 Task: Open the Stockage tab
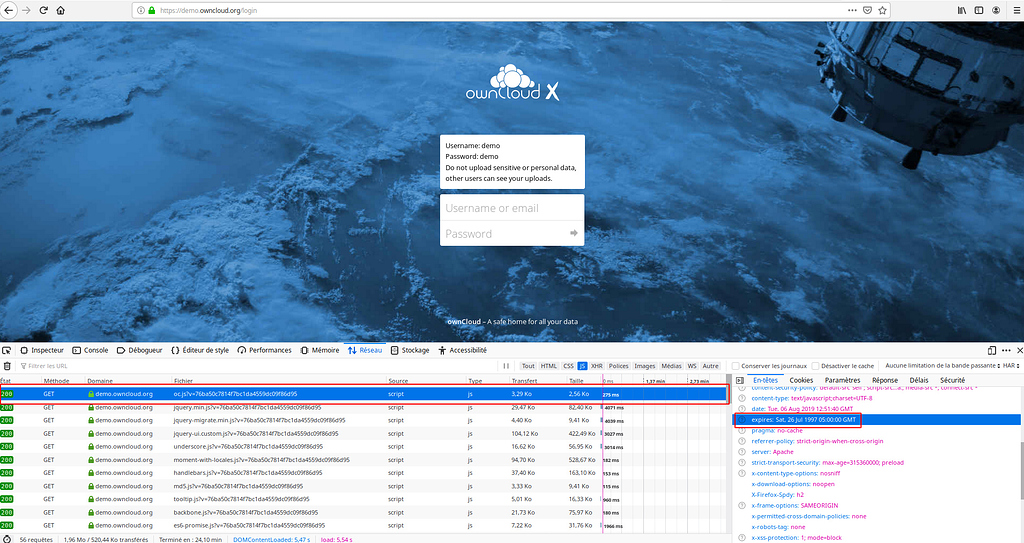(x=410, y=350)
